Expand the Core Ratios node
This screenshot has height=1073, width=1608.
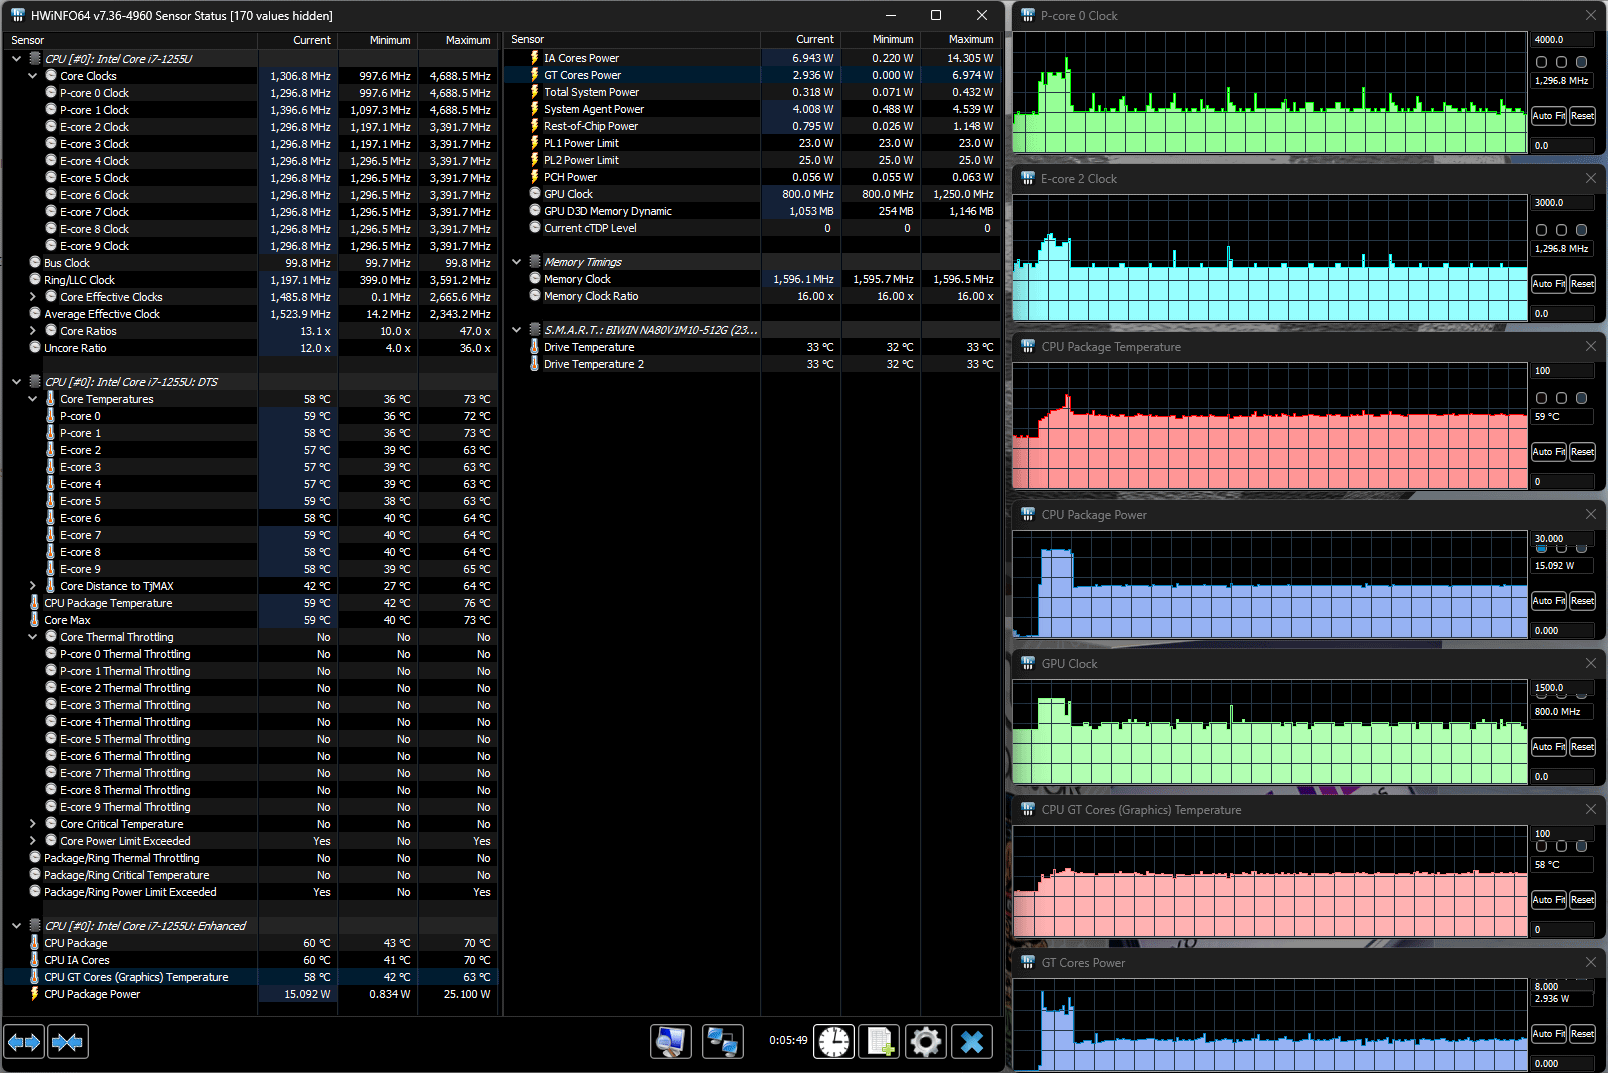[32, 331]
